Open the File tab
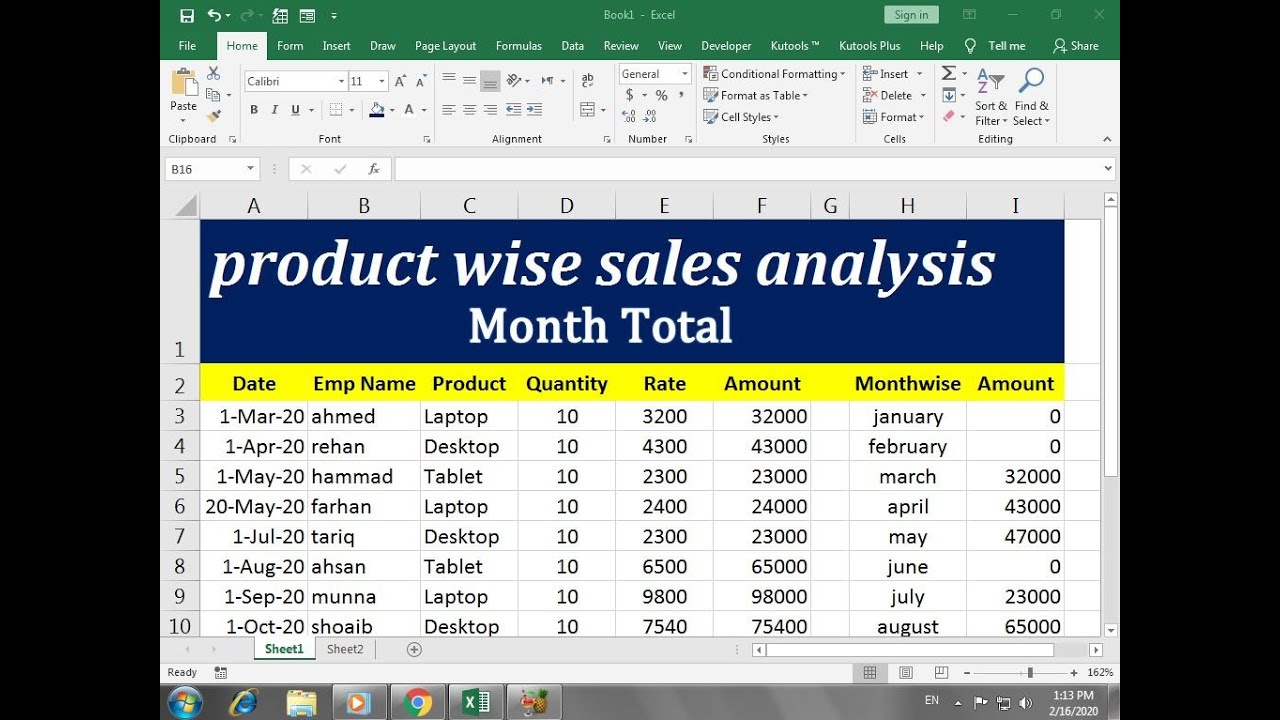The height and width of the screenshot is (720, 1280). pyautogui.click(x=187, y=46)
